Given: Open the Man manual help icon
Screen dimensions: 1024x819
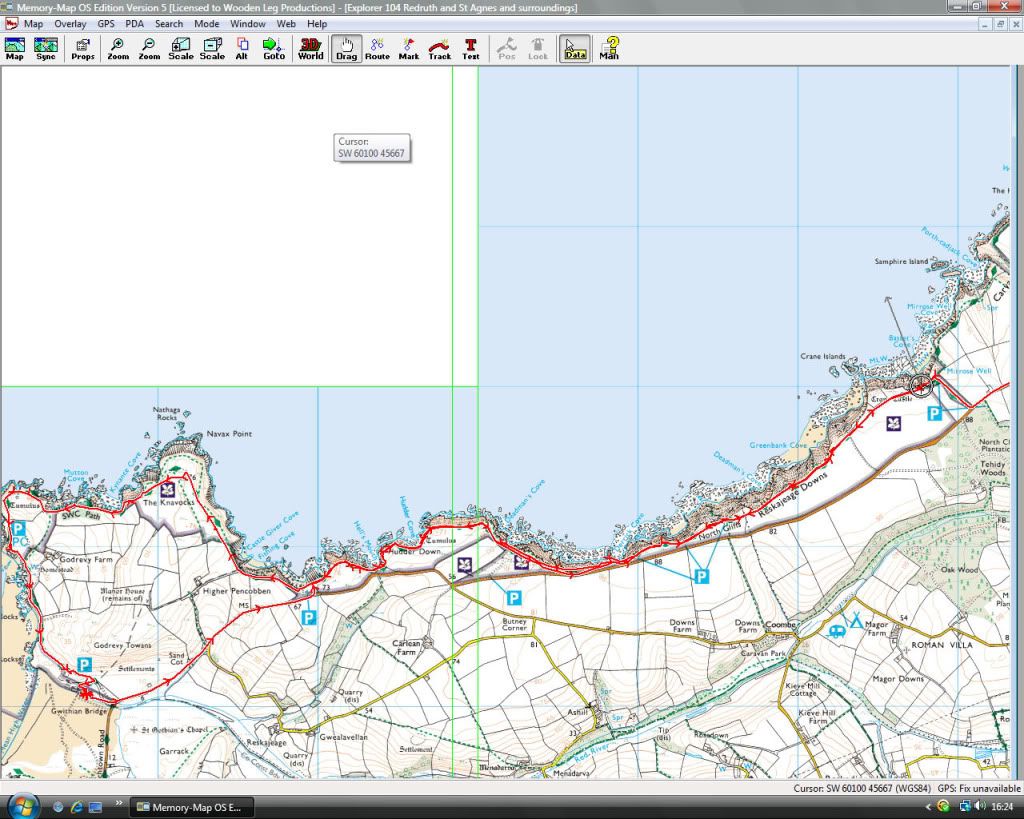Looking at the screenshot, I should click(x=609, y=49).
